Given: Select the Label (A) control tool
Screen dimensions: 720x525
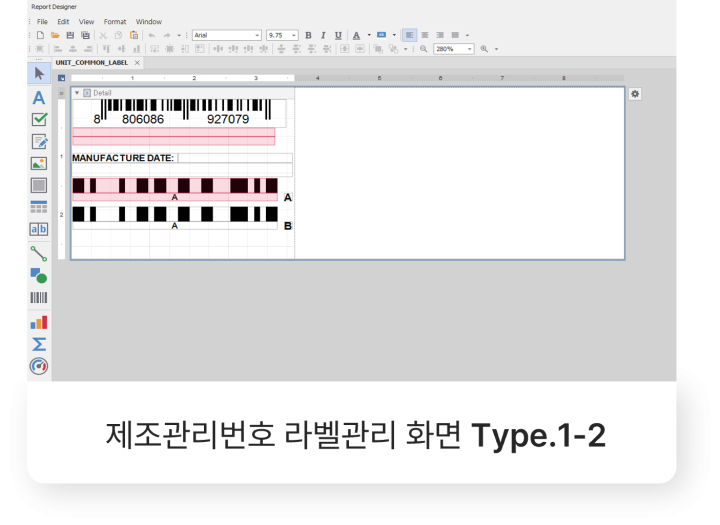Looking at the screenshot, I should (x=39, y=98).
